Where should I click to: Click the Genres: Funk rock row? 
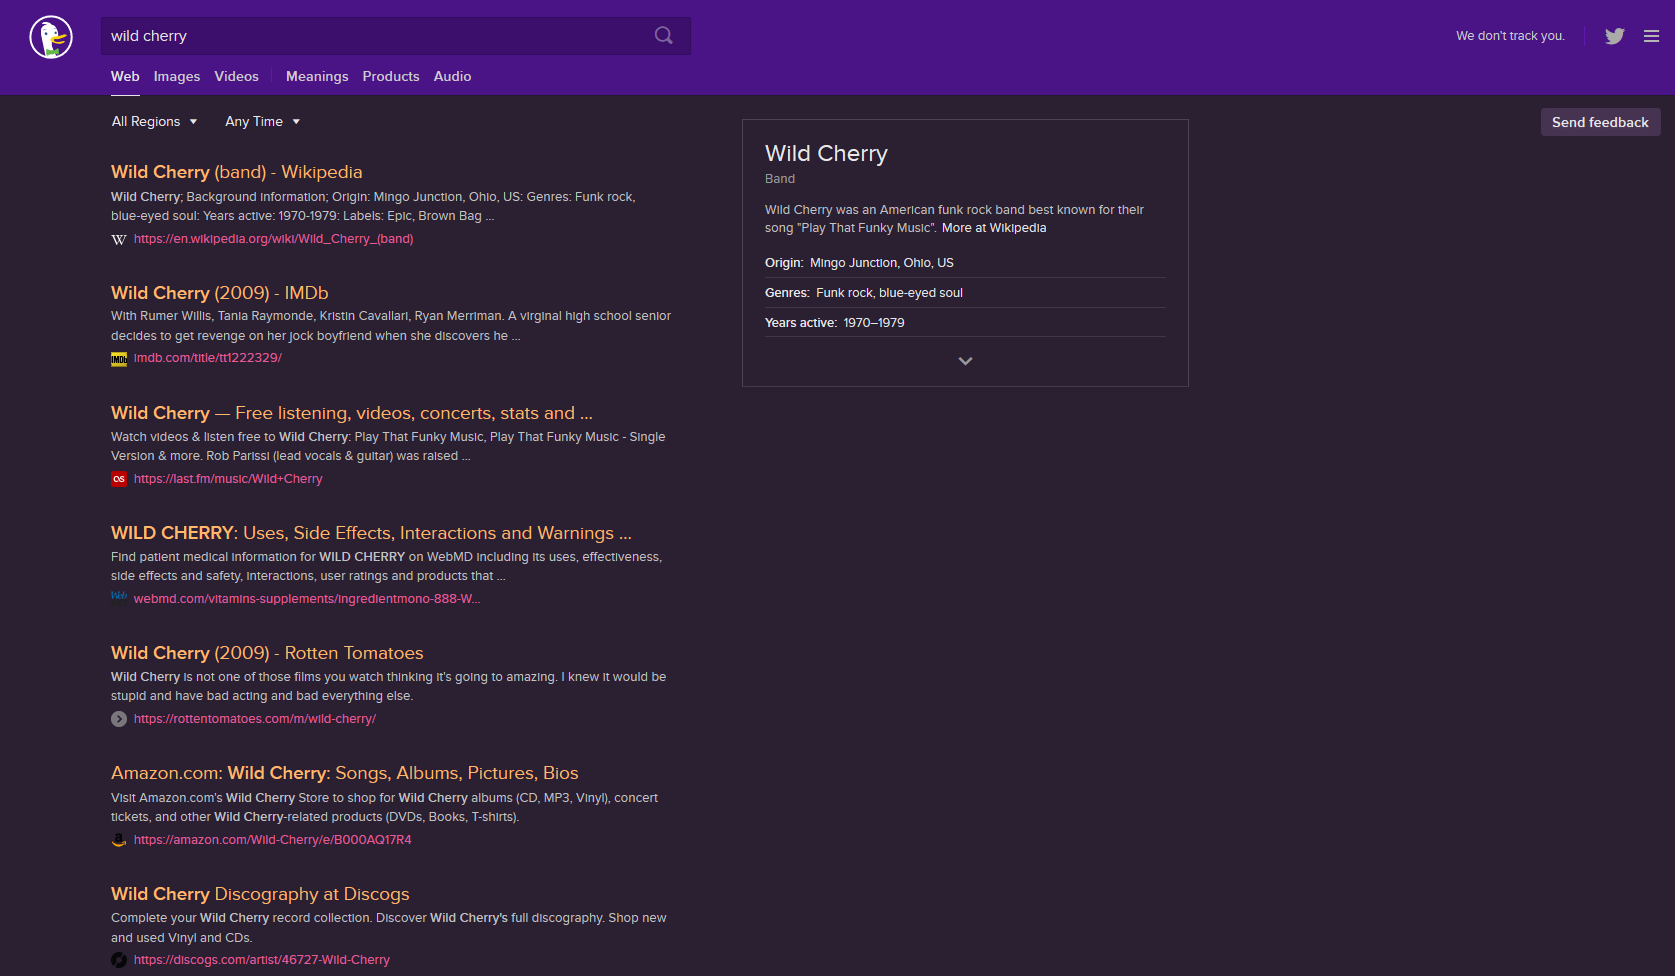965,293
